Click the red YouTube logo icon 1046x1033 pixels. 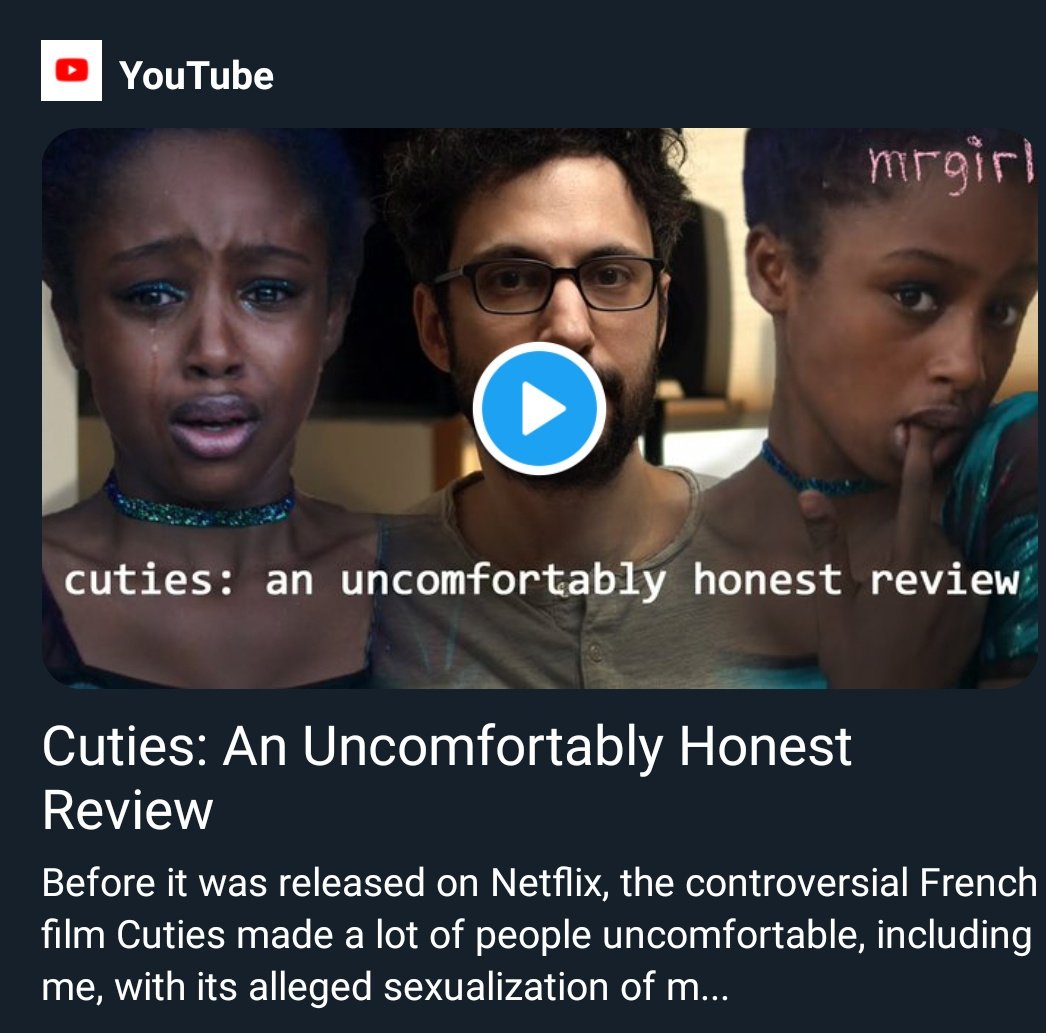[x=71, y=70]
